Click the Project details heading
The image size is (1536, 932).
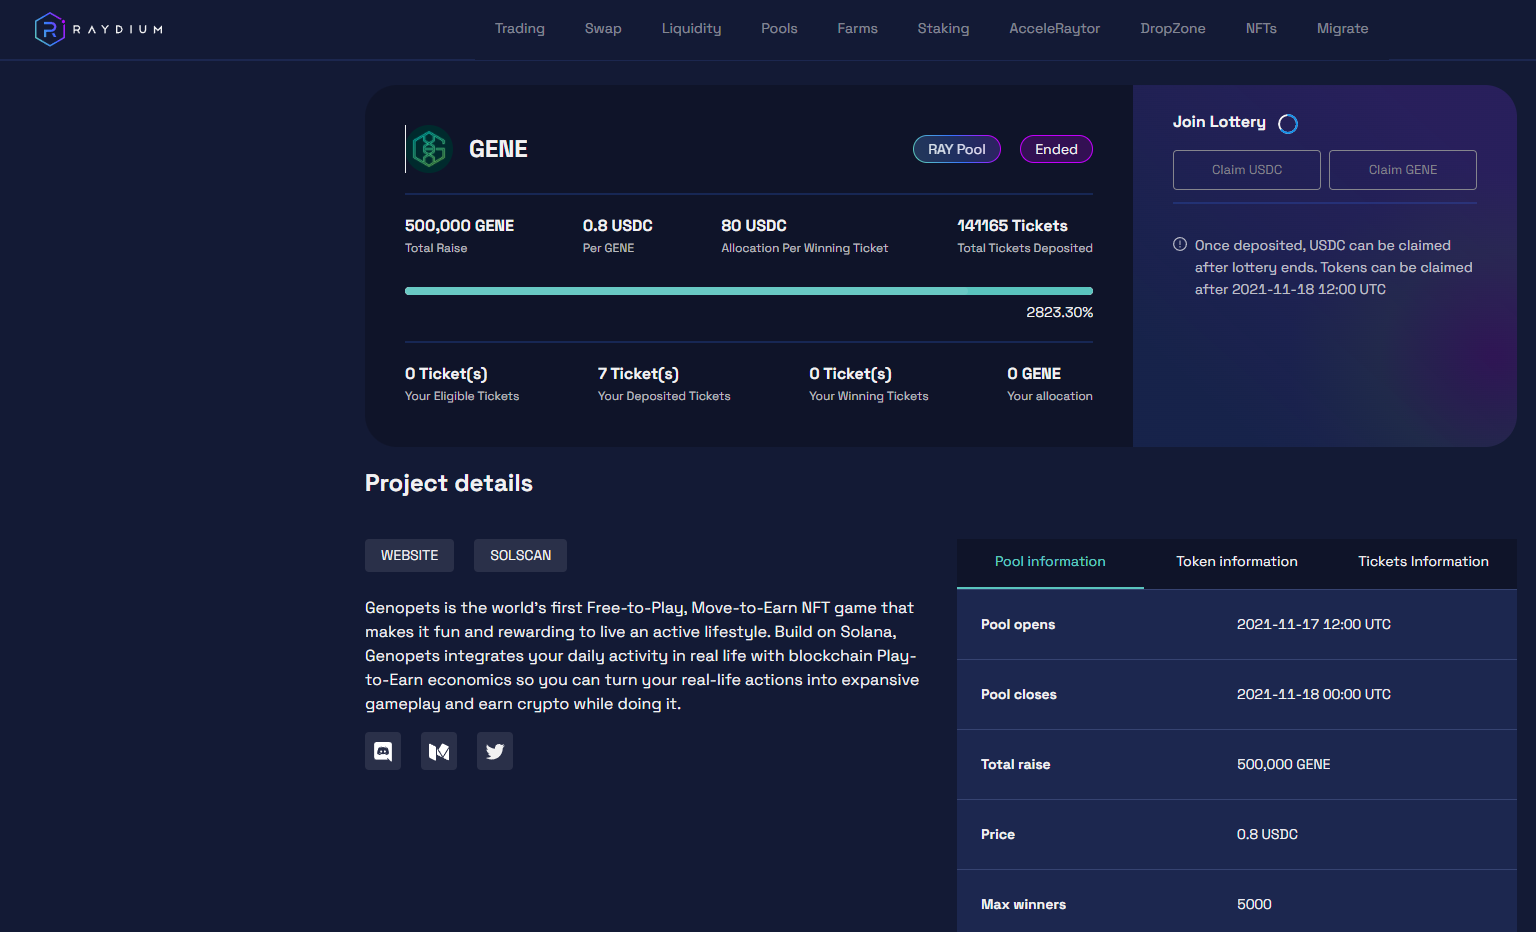tap(449, 483)
